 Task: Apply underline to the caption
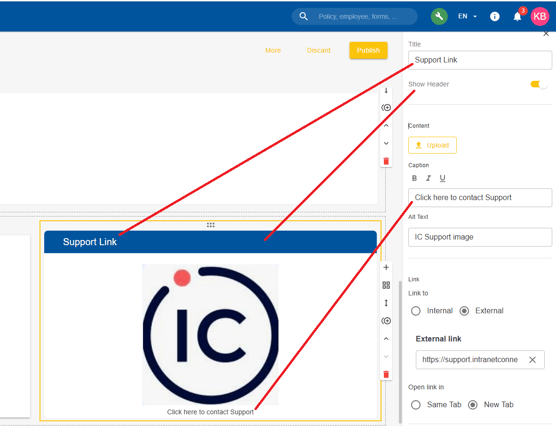coord(442,178)
